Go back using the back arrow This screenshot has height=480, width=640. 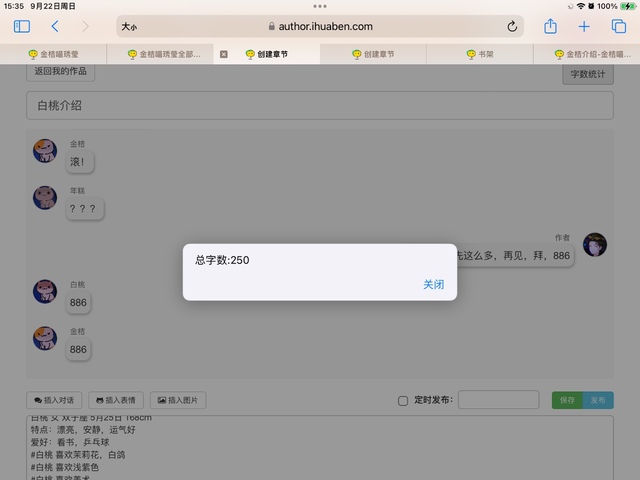click(55, 27)
